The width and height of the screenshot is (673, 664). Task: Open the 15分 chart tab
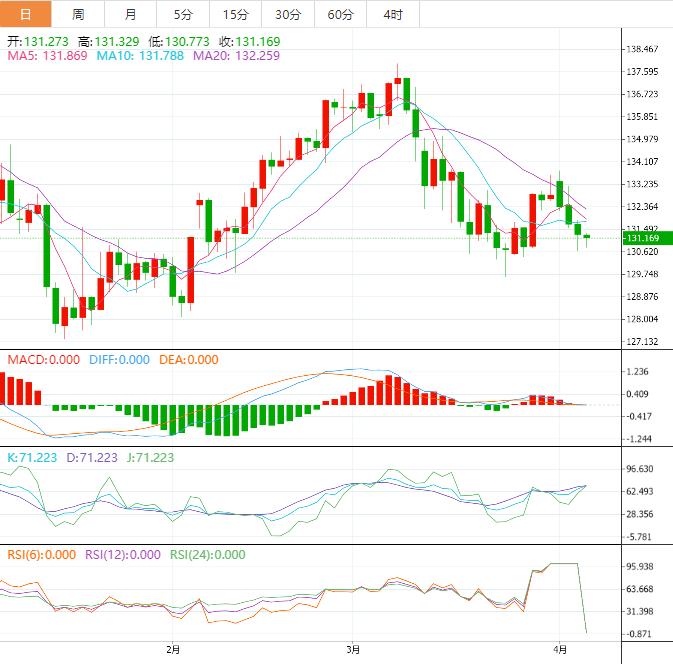pyautogui.click(x=236, y=14)
